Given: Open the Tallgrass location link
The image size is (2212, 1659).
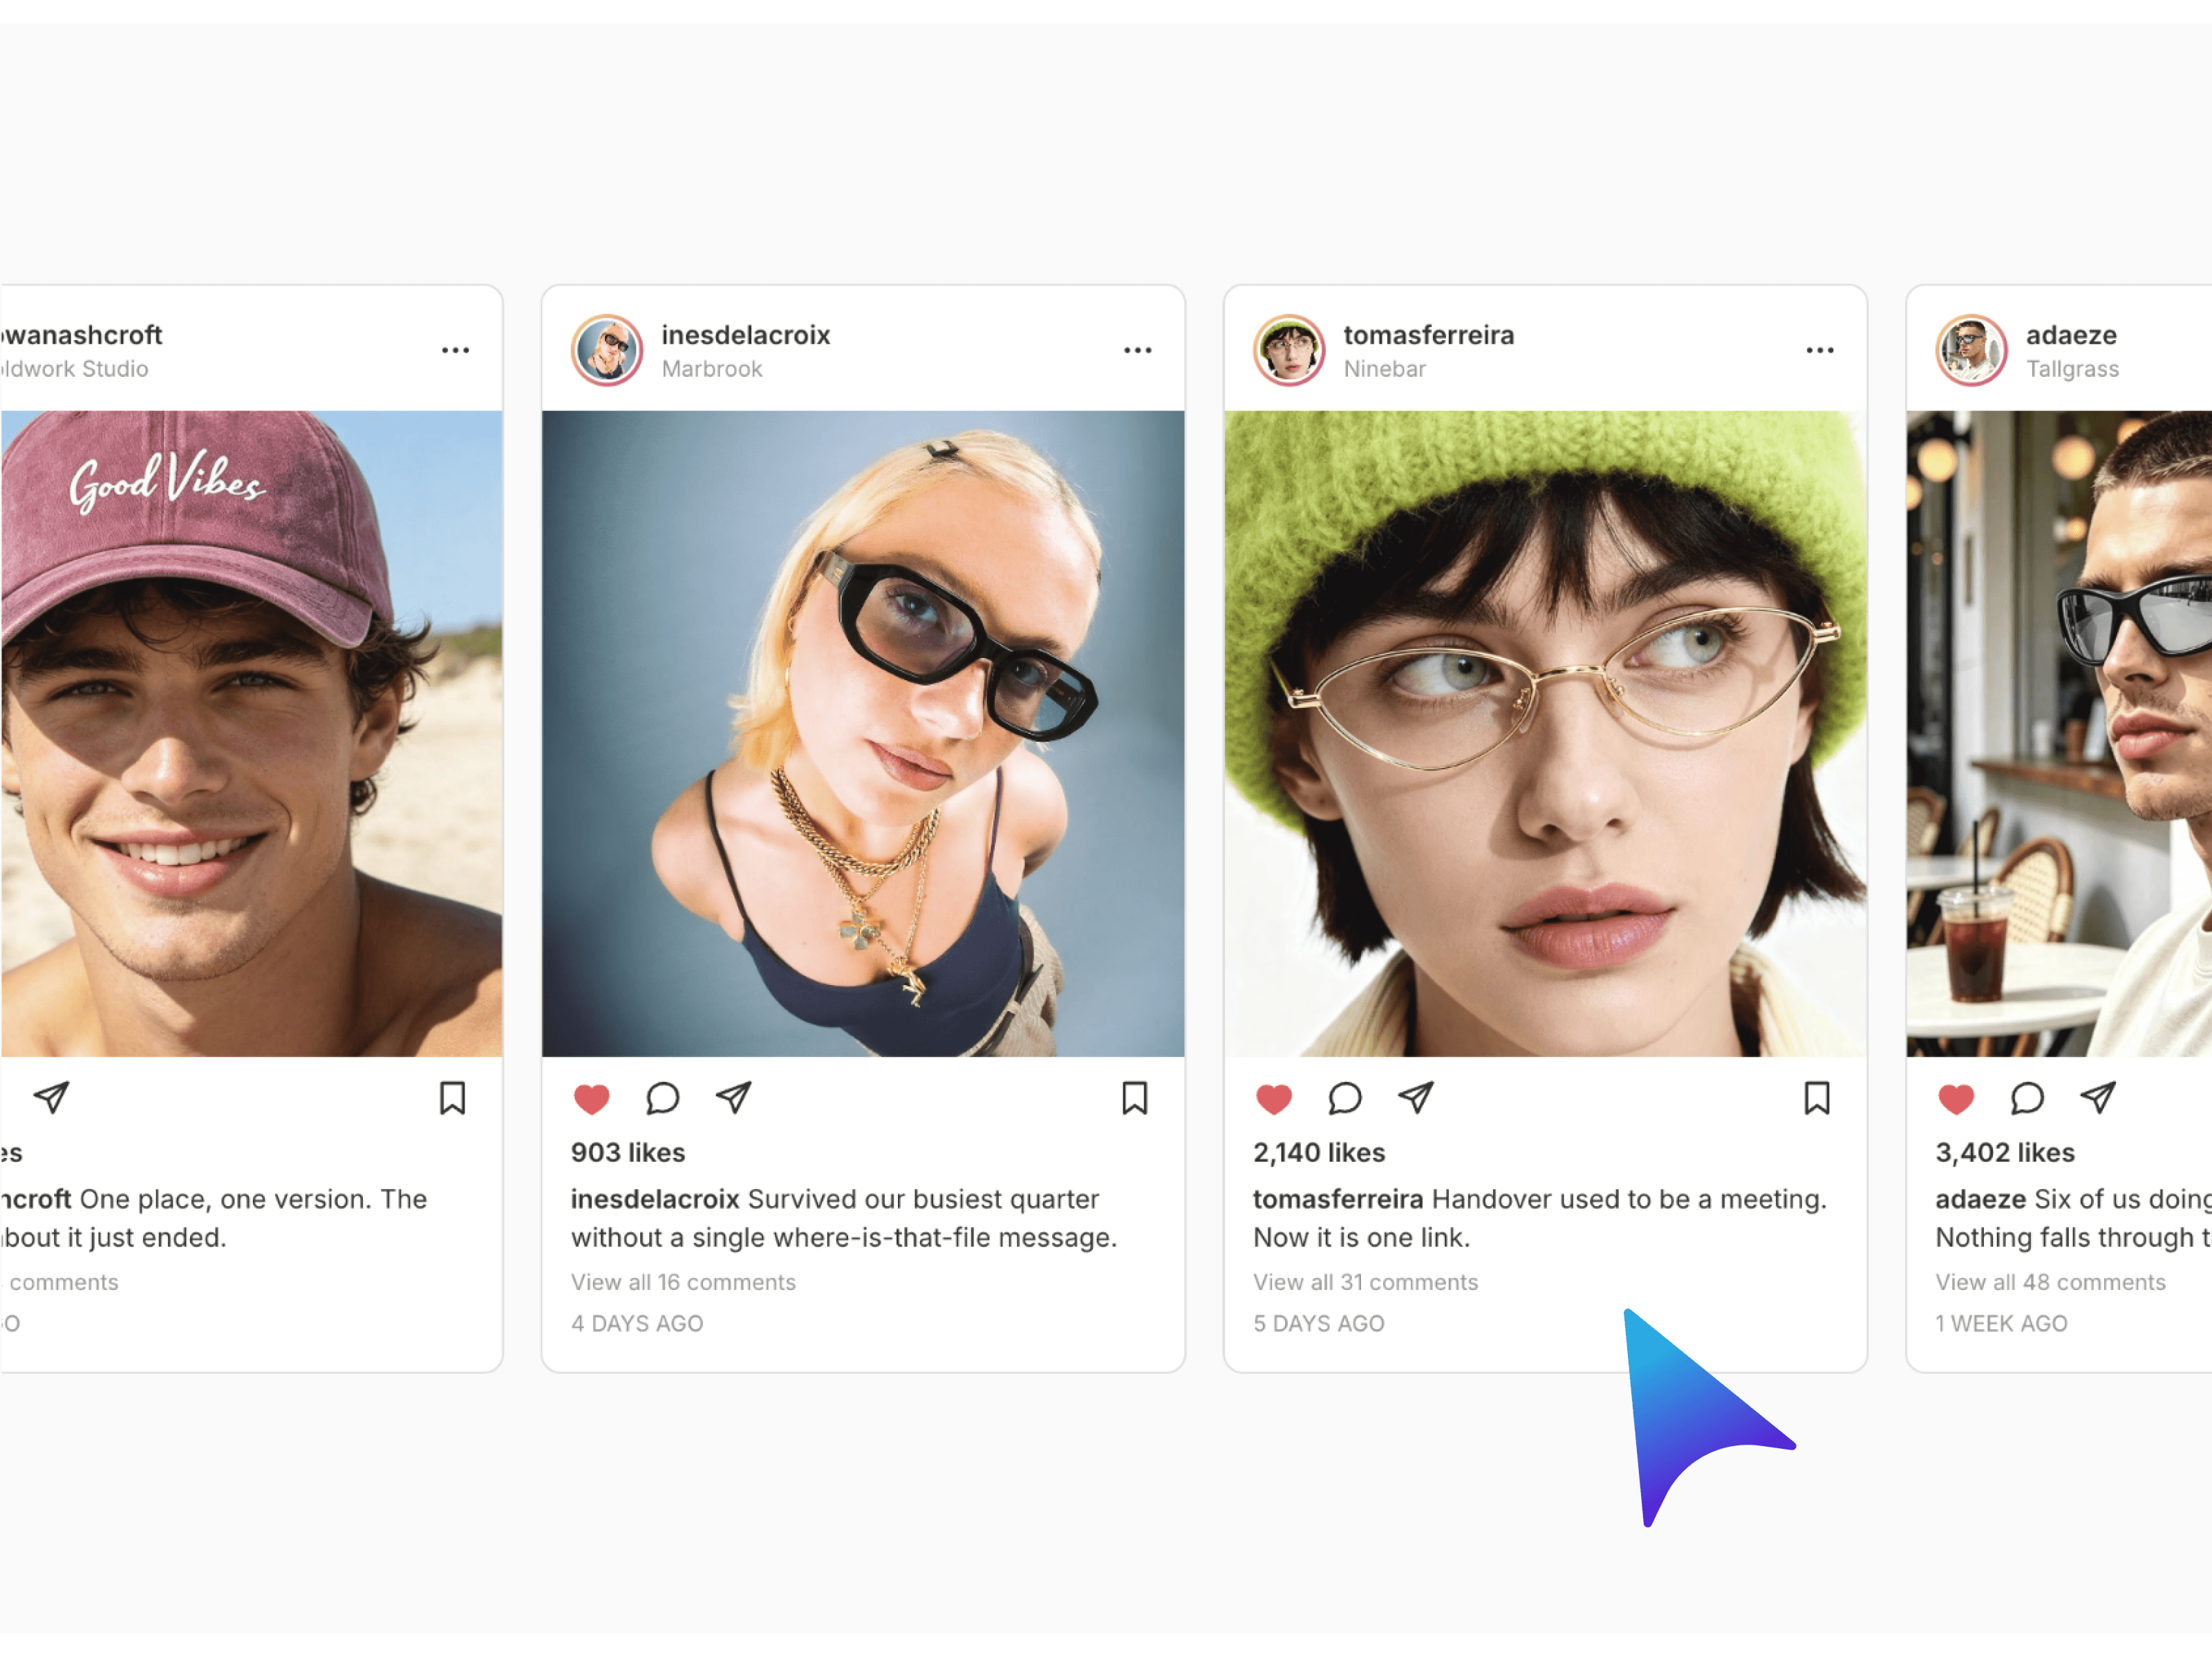Looking at the screenshot, I should [x=2072, y=369].
